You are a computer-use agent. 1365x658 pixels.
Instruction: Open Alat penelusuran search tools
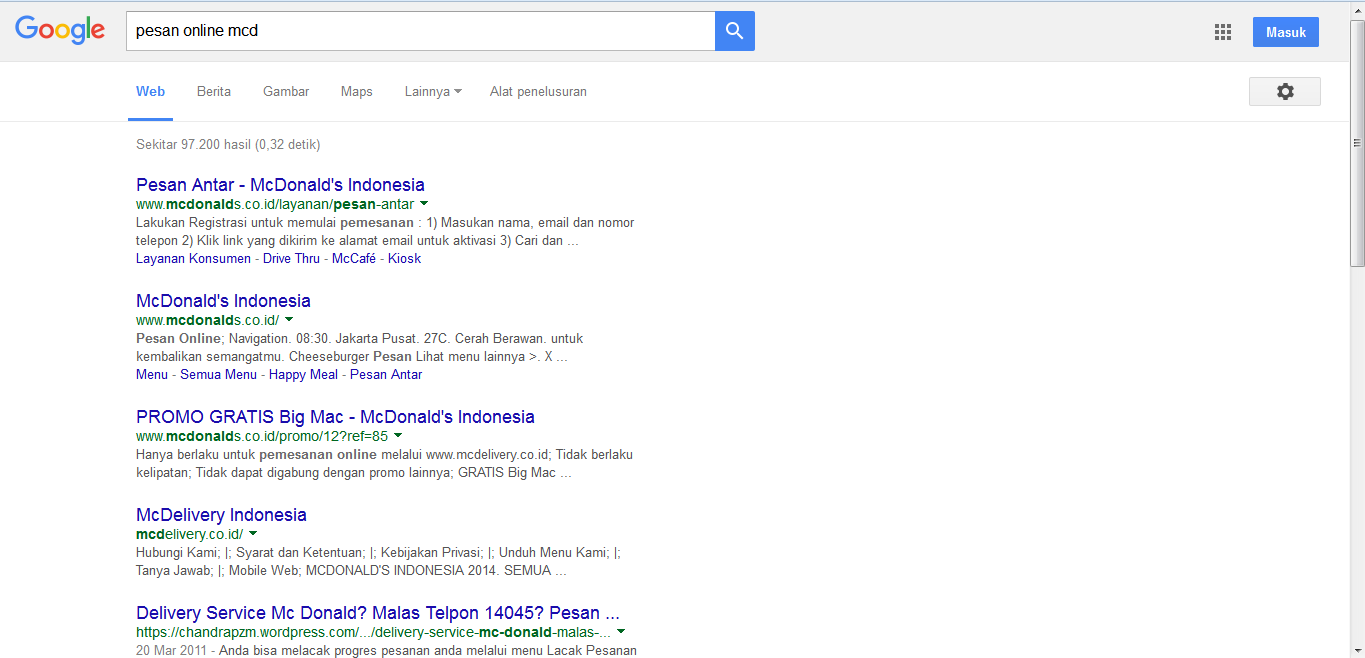pos(538,91)
